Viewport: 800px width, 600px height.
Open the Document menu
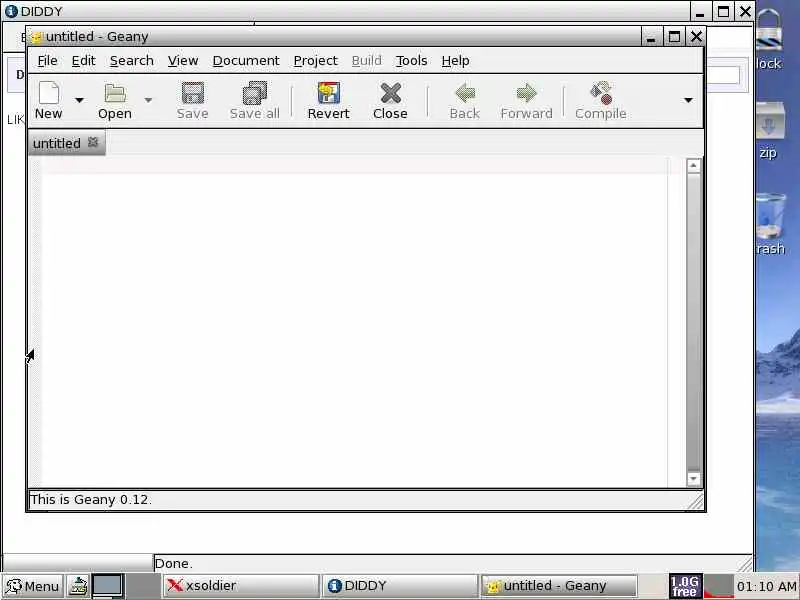pyautogui.click(x=246, y=61)
